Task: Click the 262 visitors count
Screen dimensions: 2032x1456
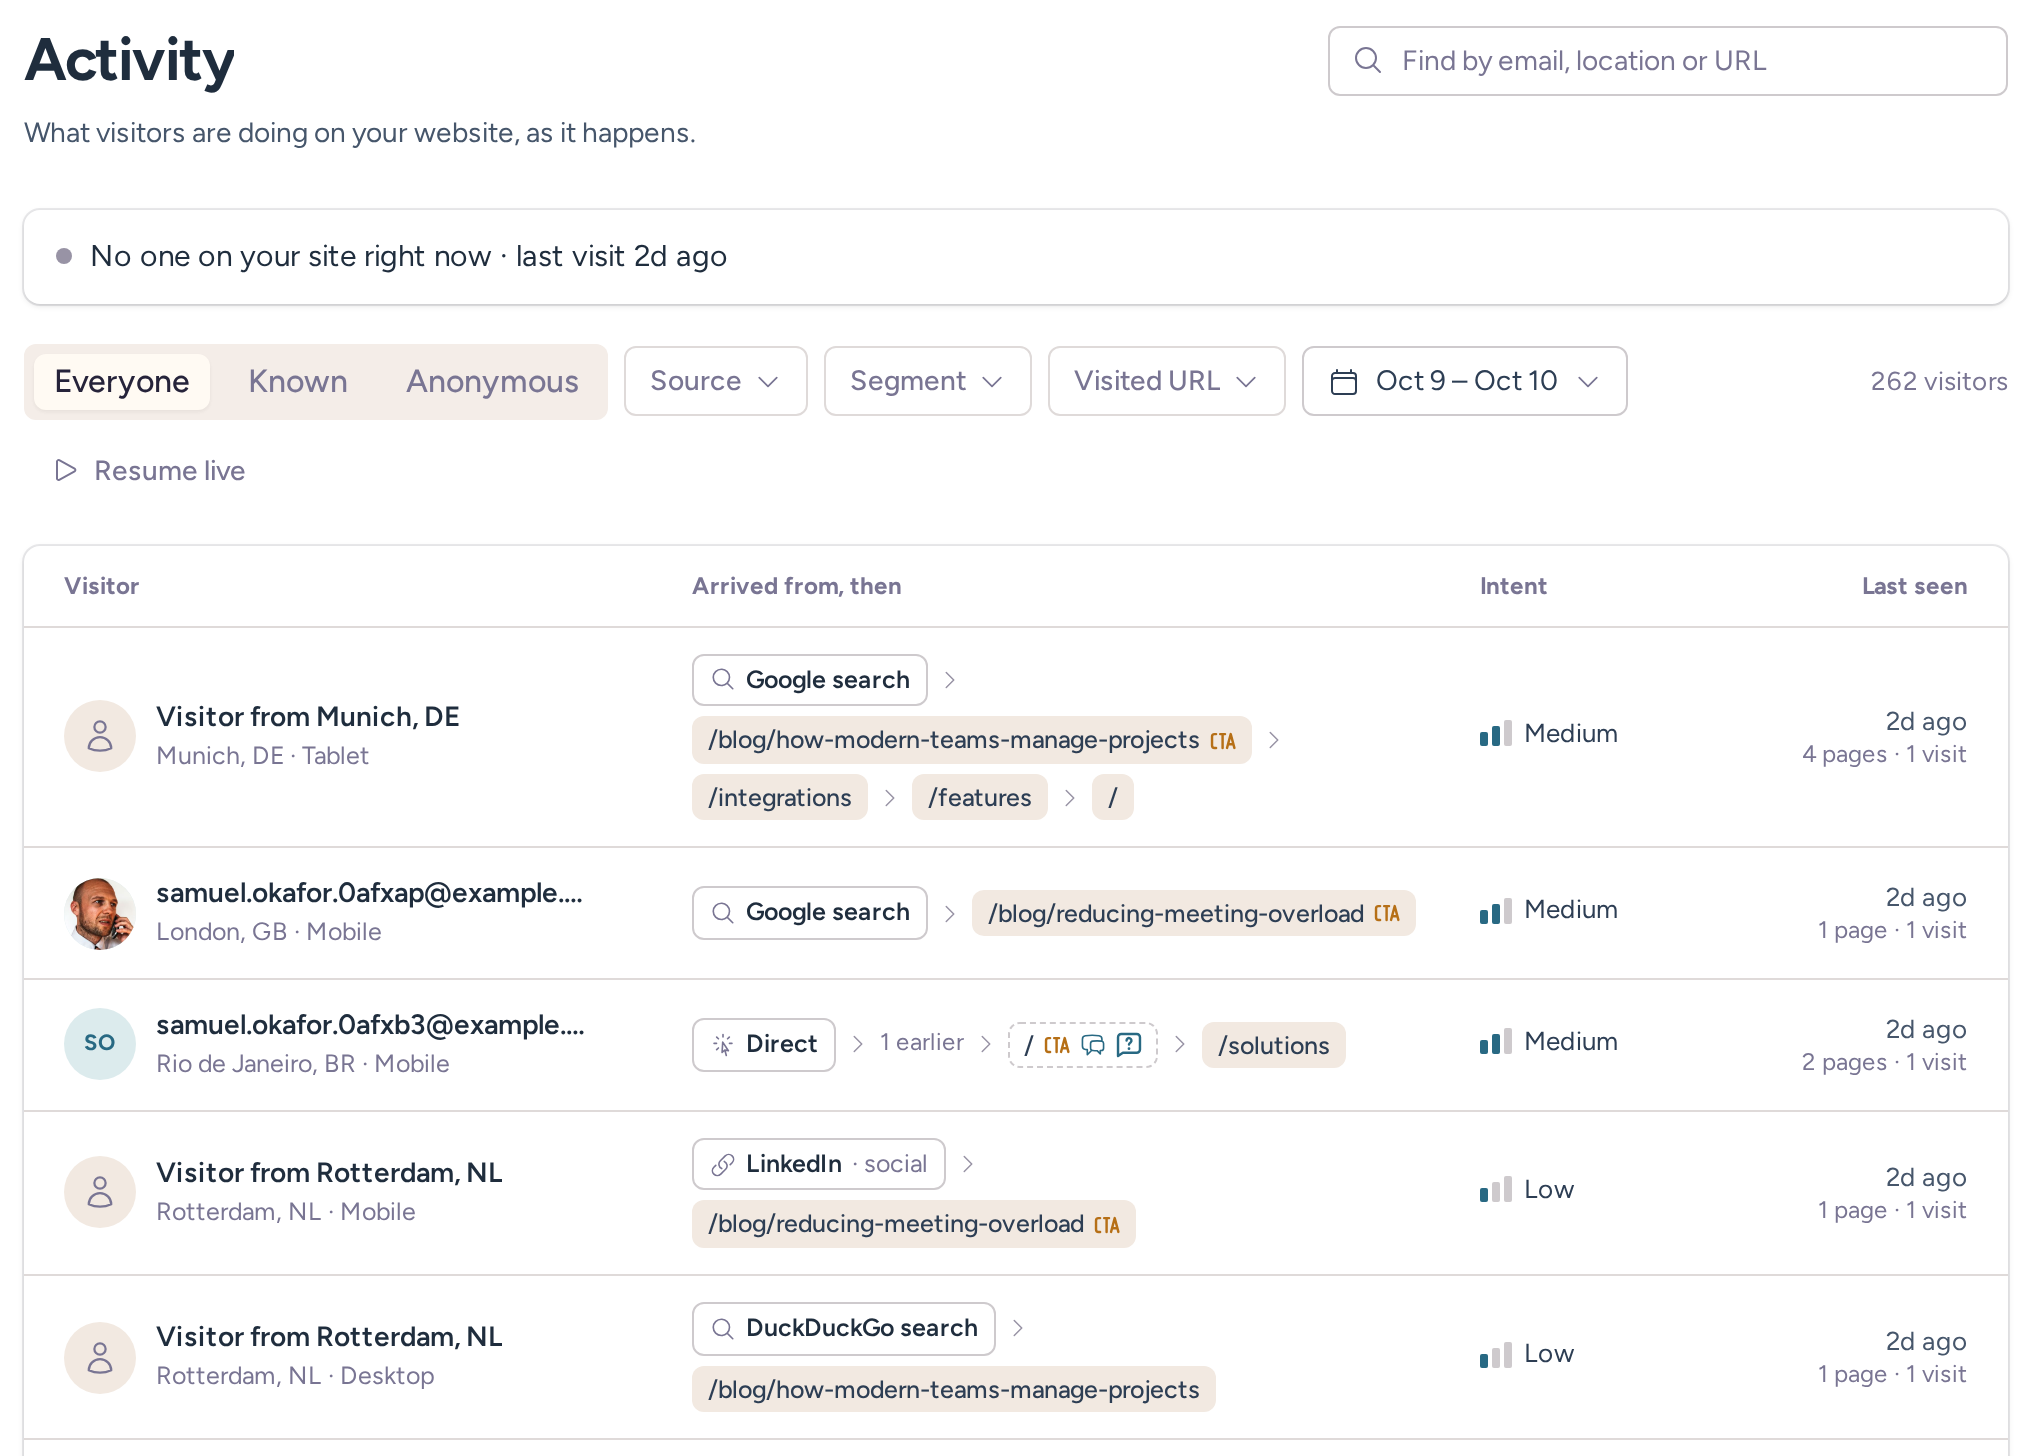Action: pyautogui.click(x=1939, y=382)
